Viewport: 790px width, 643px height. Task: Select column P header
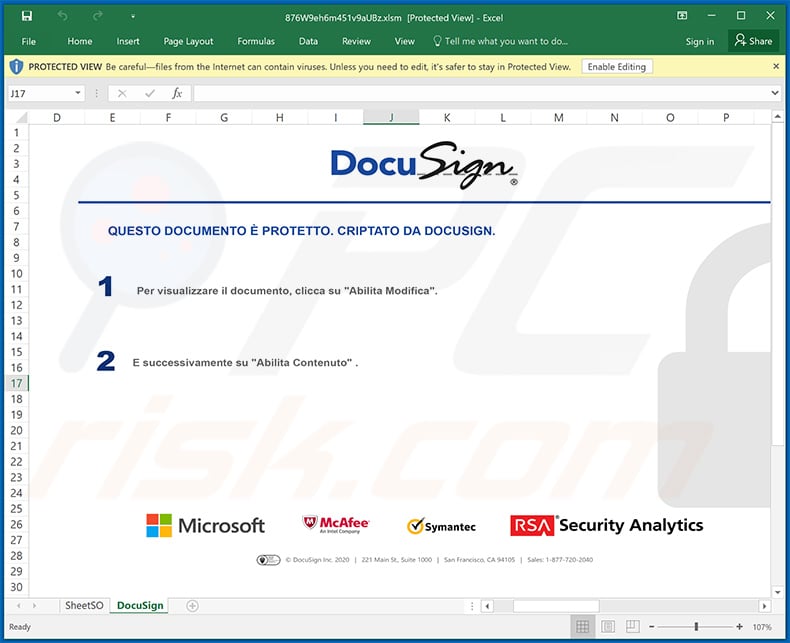pos(726,117)
